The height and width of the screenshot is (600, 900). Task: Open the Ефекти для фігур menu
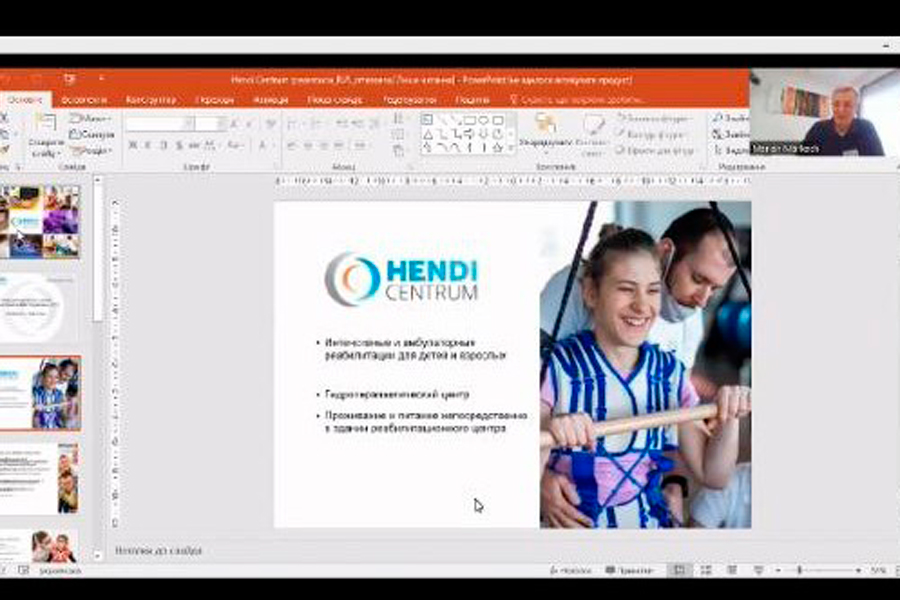click(x=654, y=150)
